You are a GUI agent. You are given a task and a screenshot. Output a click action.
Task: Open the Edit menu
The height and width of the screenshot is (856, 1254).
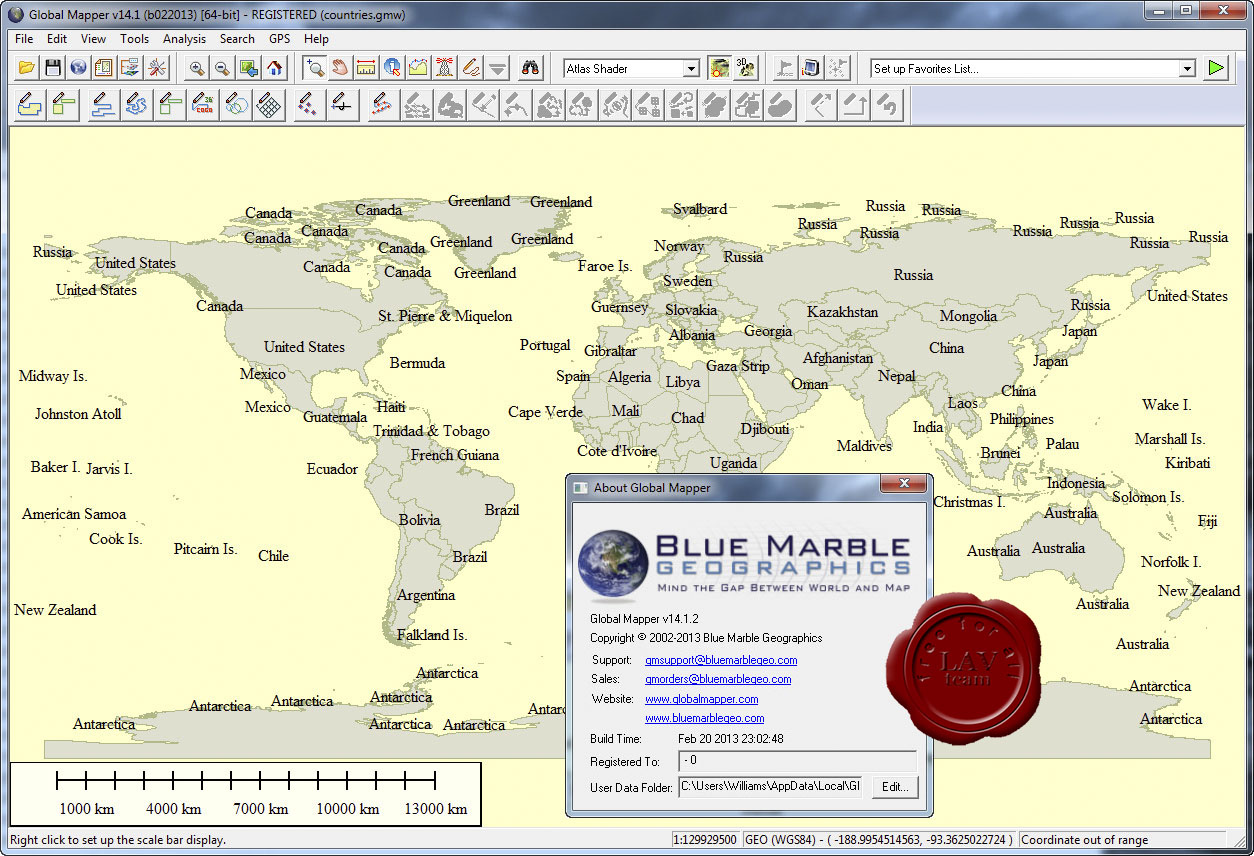point(57,39)
